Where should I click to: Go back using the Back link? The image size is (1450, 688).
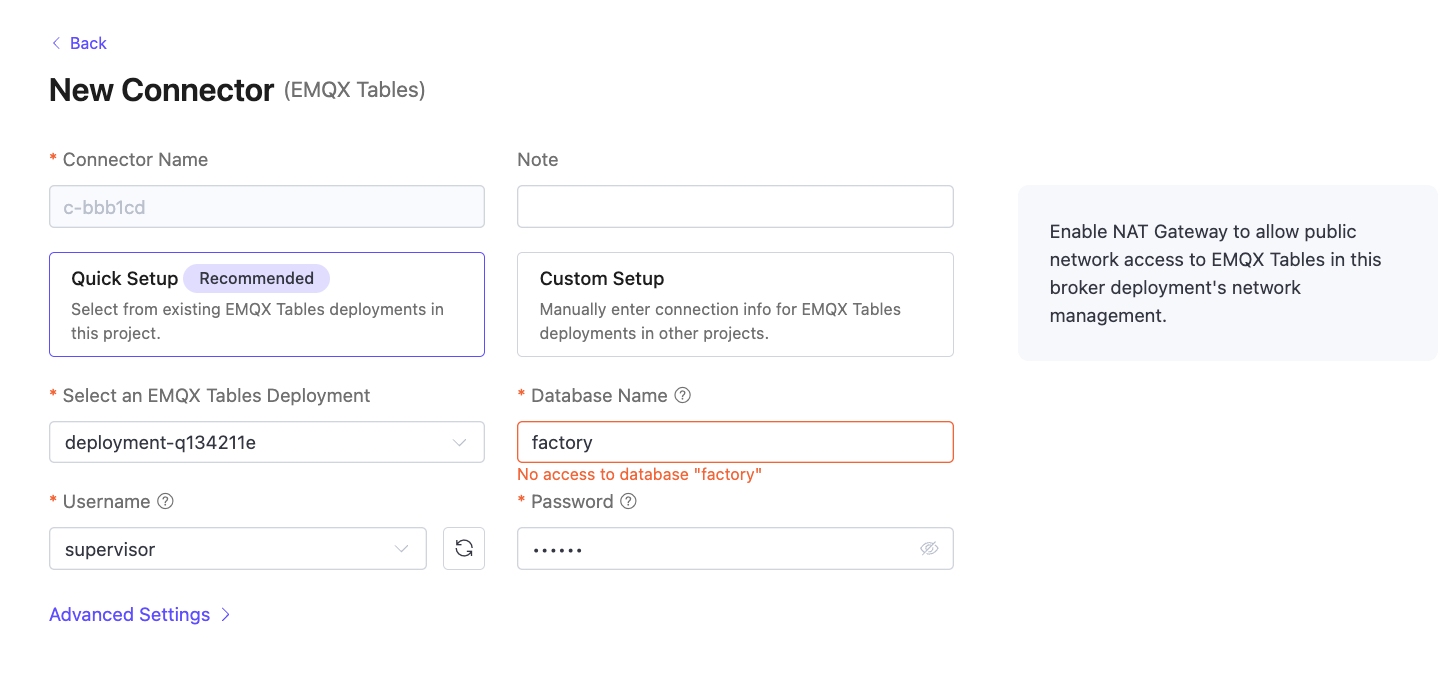click(78, 43)
